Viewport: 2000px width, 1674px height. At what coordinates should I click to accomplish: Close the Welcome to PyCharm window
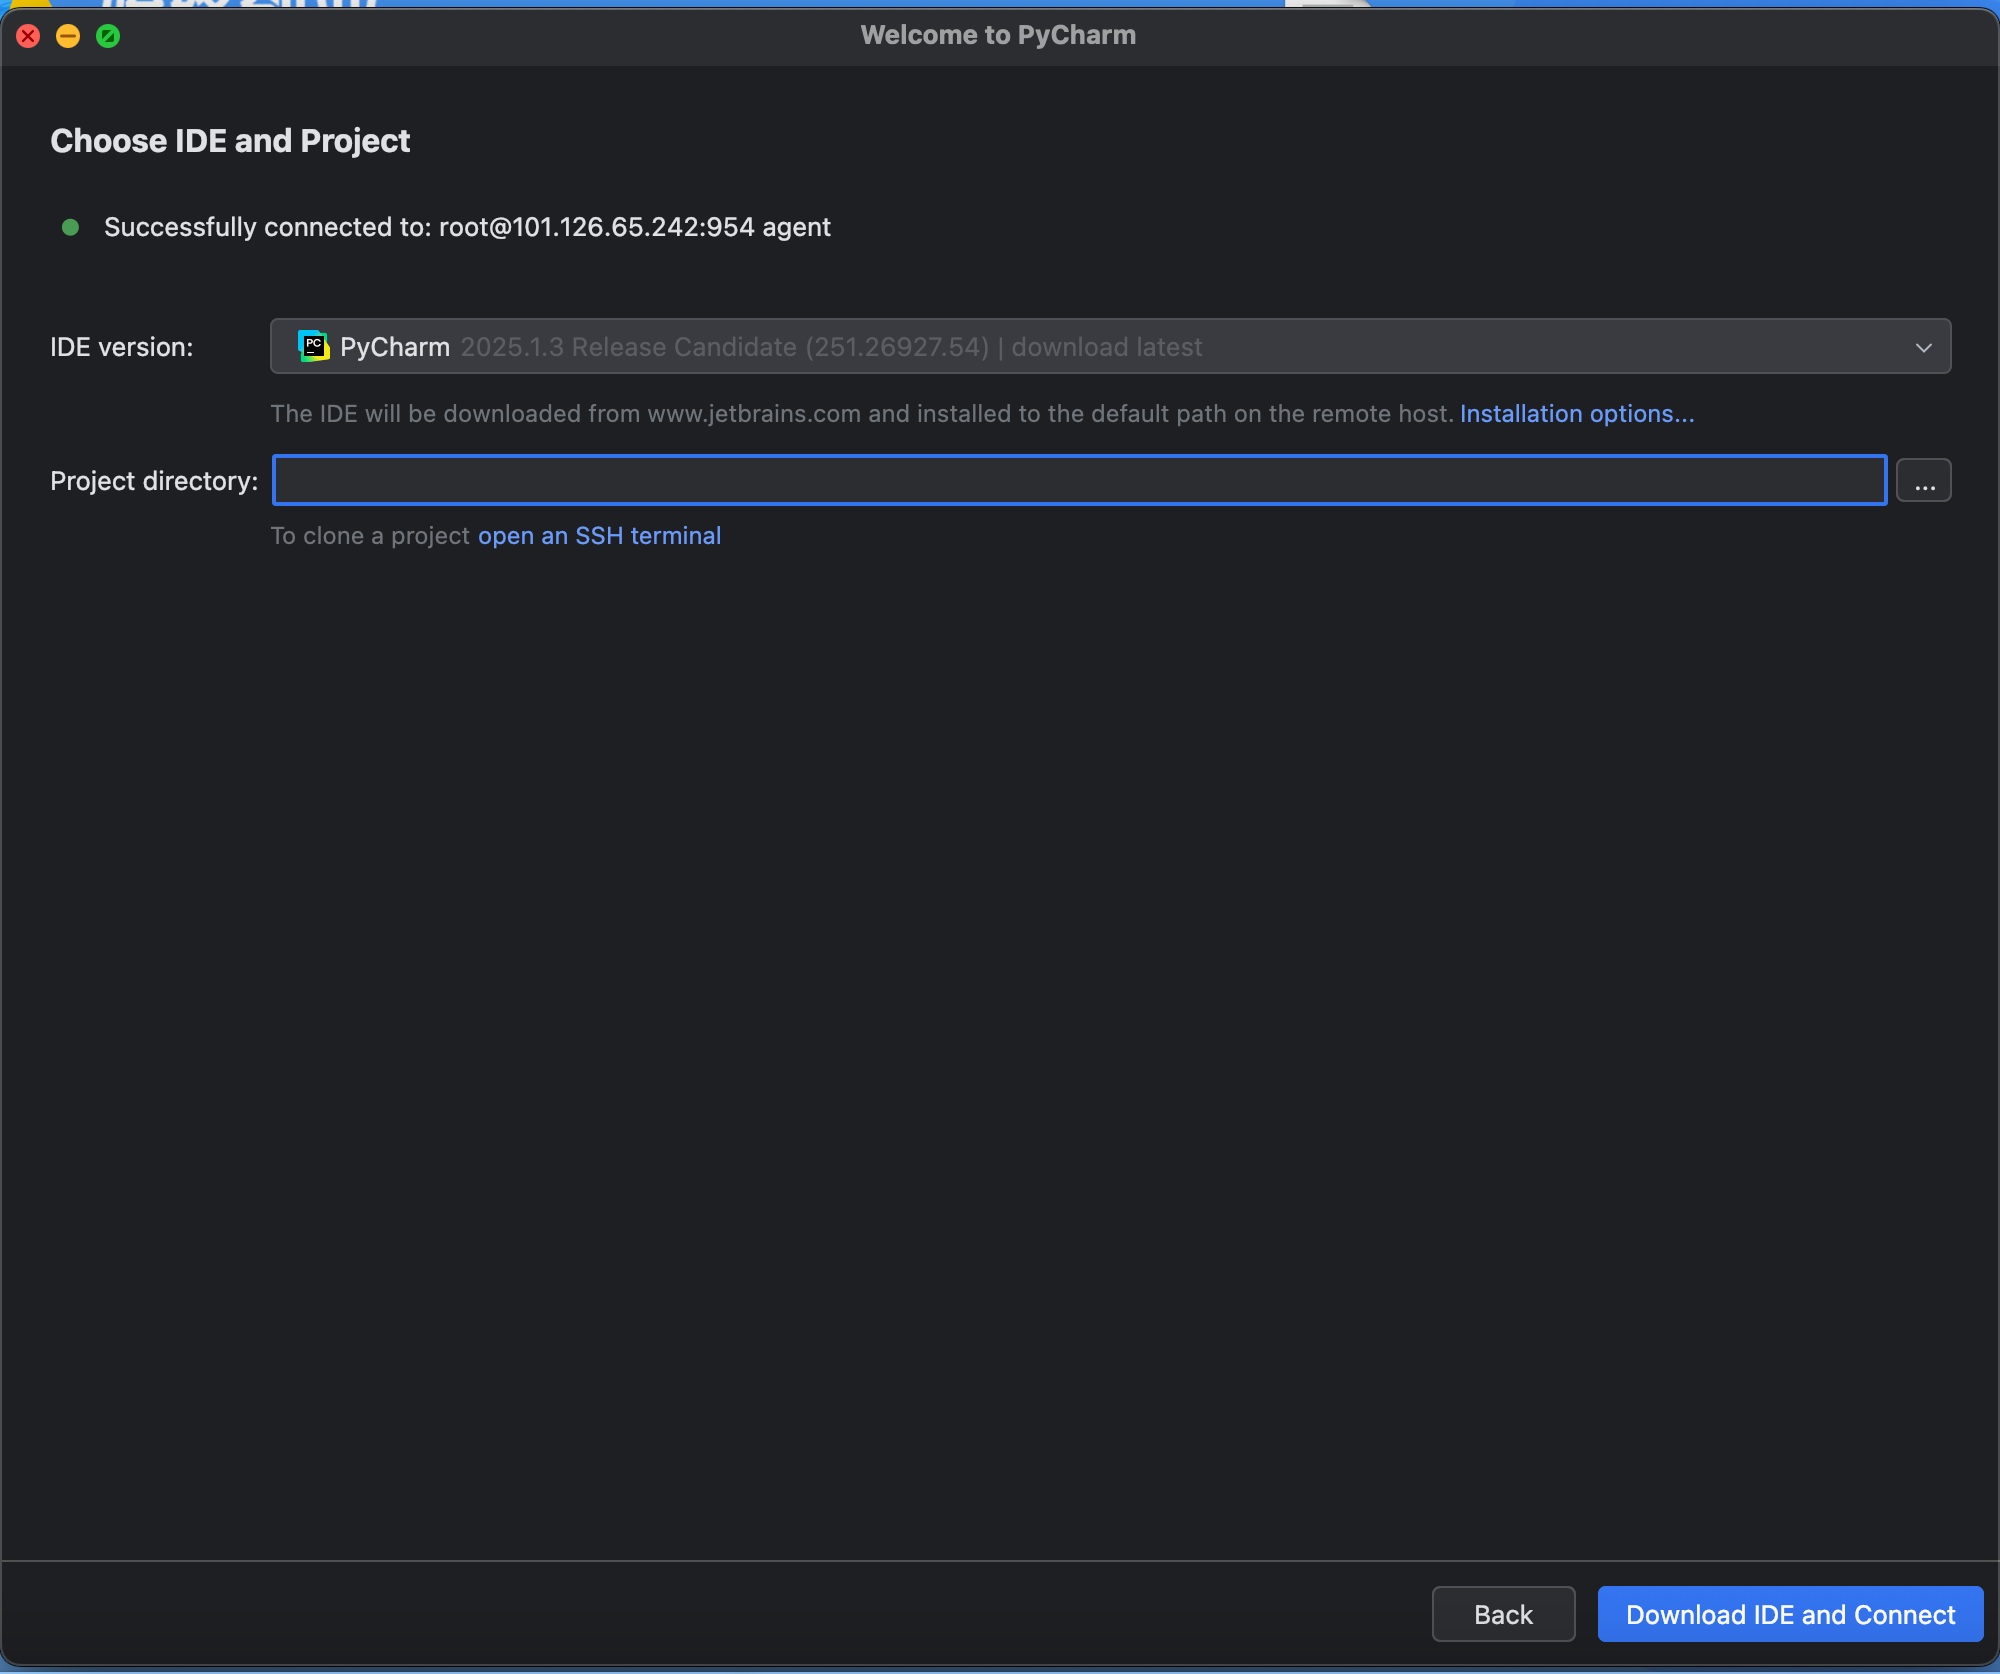[28, 37]
